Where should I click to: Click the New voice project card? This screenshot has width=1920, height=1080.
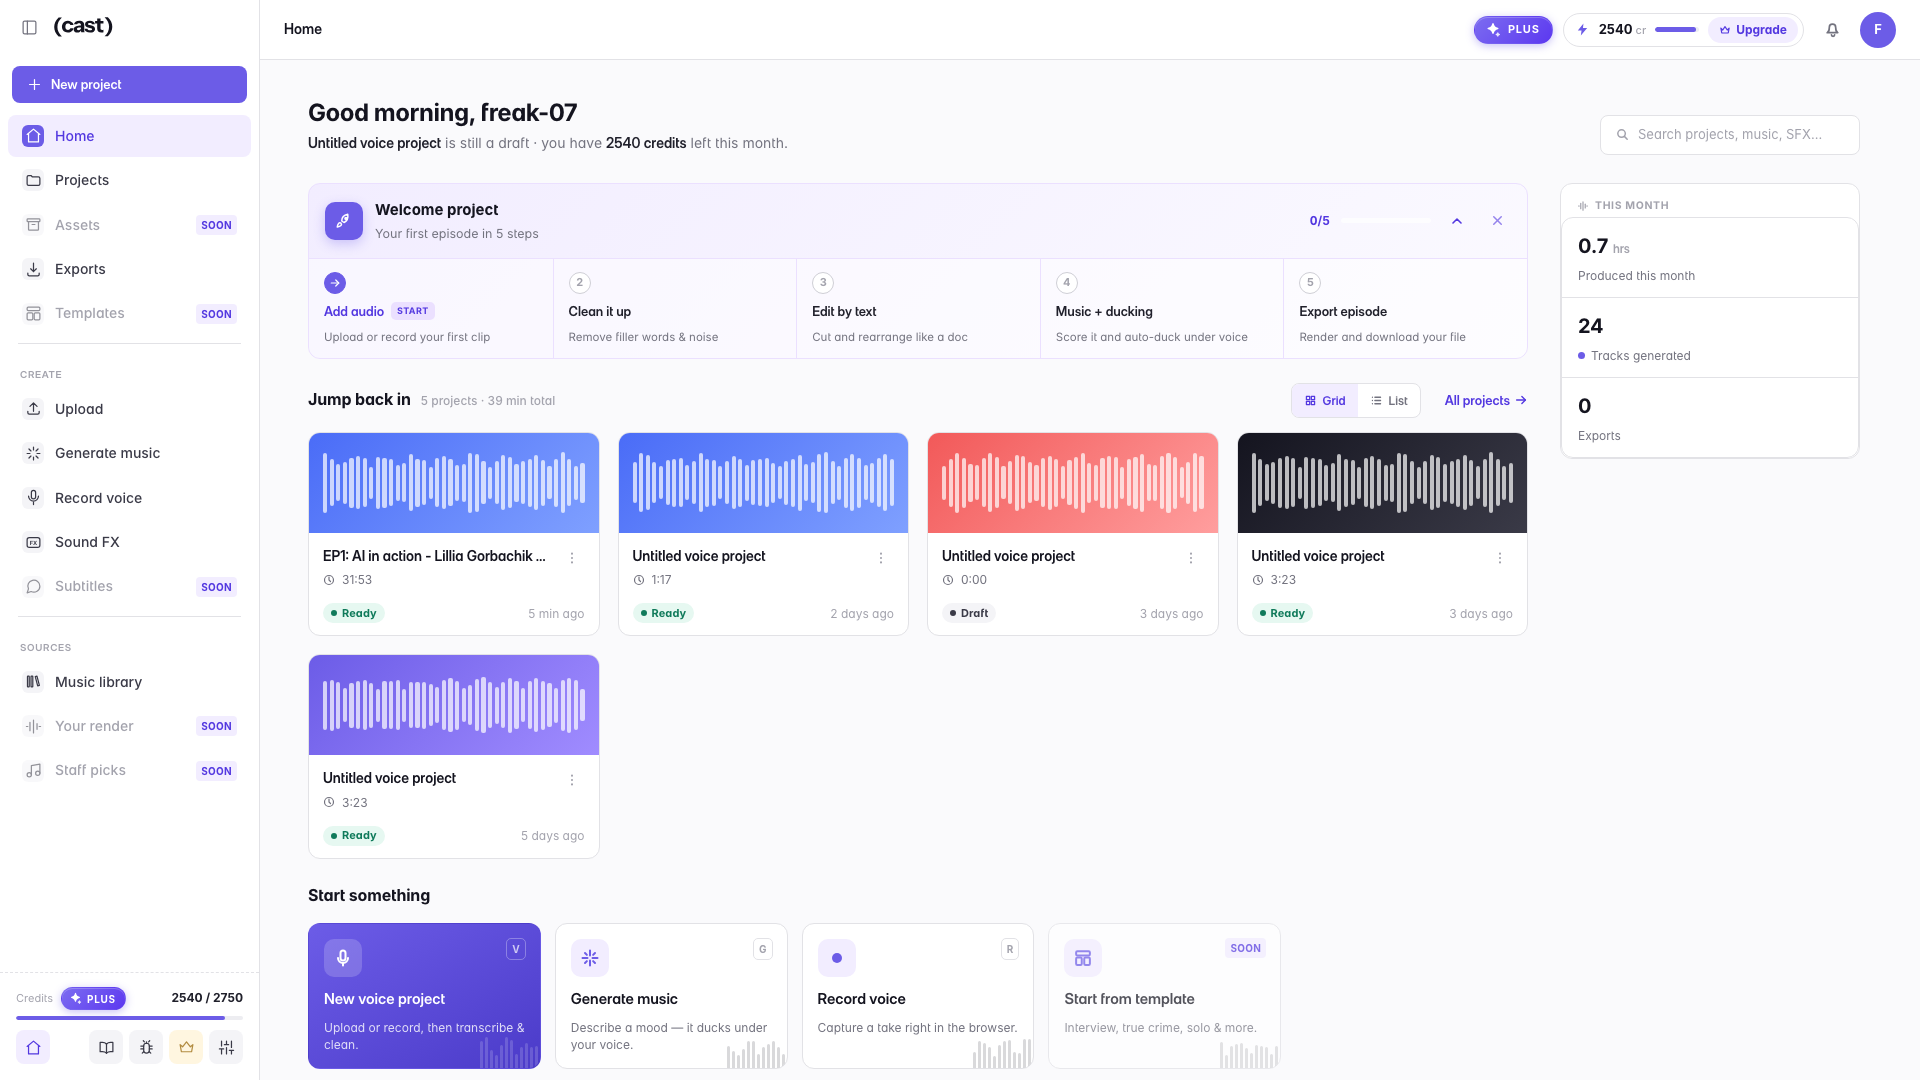[x=424, y=996]
